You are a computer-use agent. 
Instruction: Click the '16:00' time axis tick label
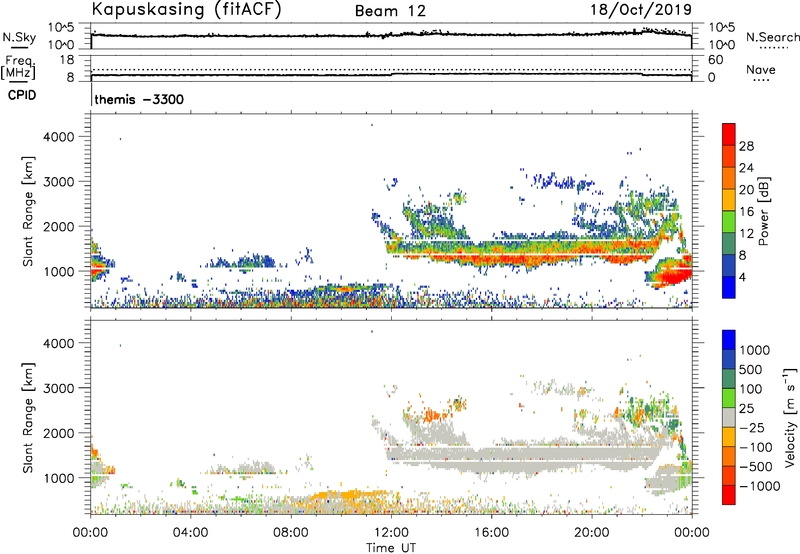[491, 533]
